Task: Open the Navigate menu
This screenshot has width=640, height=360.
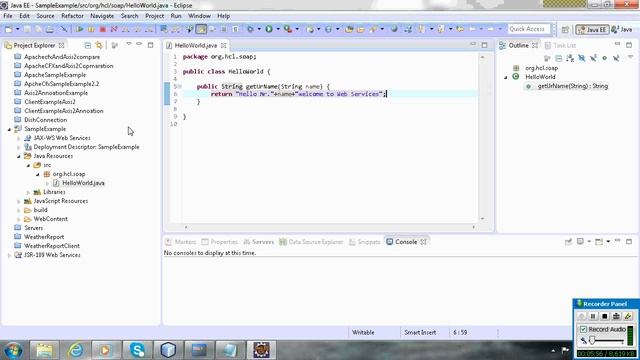Action: pos(102,16)
